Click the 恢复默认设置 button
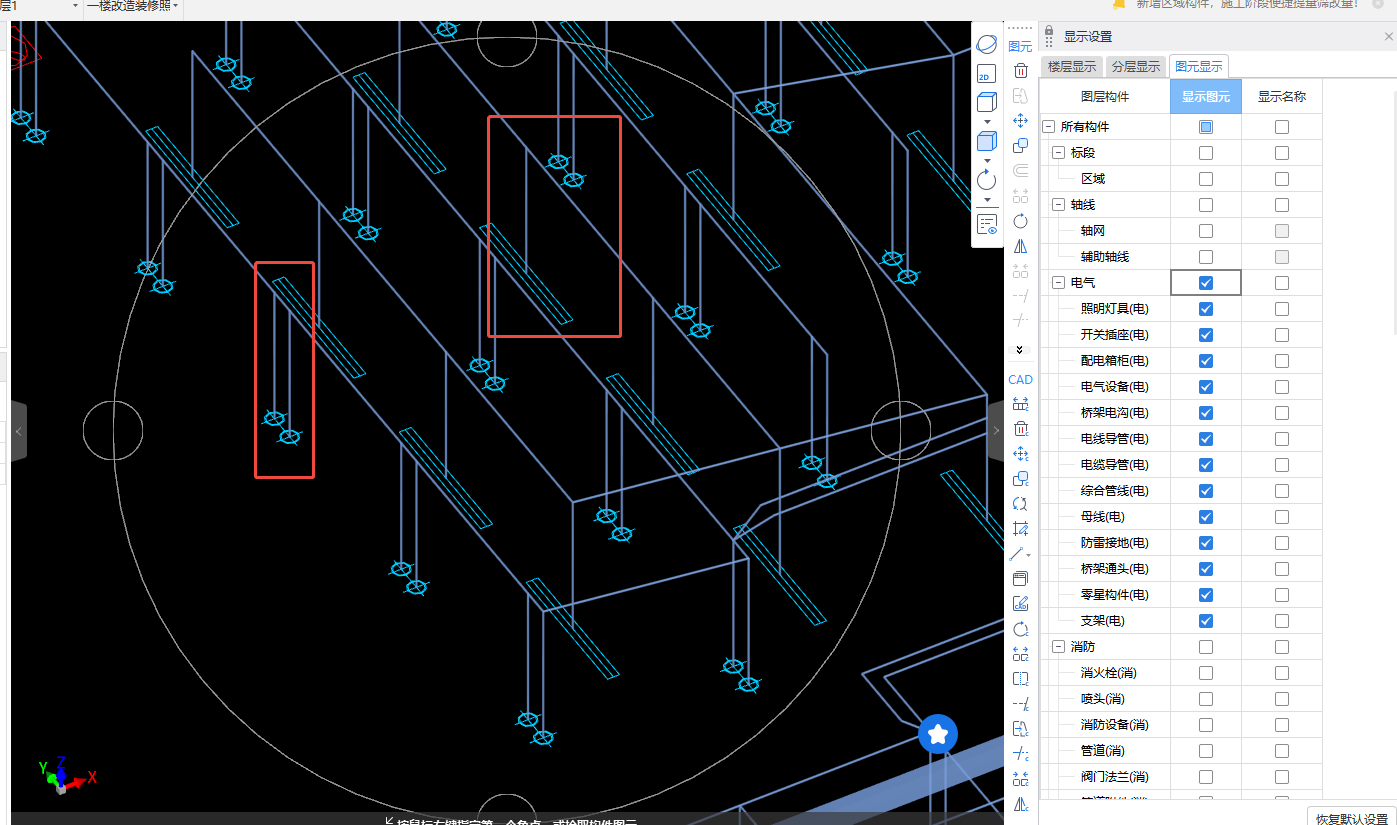 [1352, 818]
